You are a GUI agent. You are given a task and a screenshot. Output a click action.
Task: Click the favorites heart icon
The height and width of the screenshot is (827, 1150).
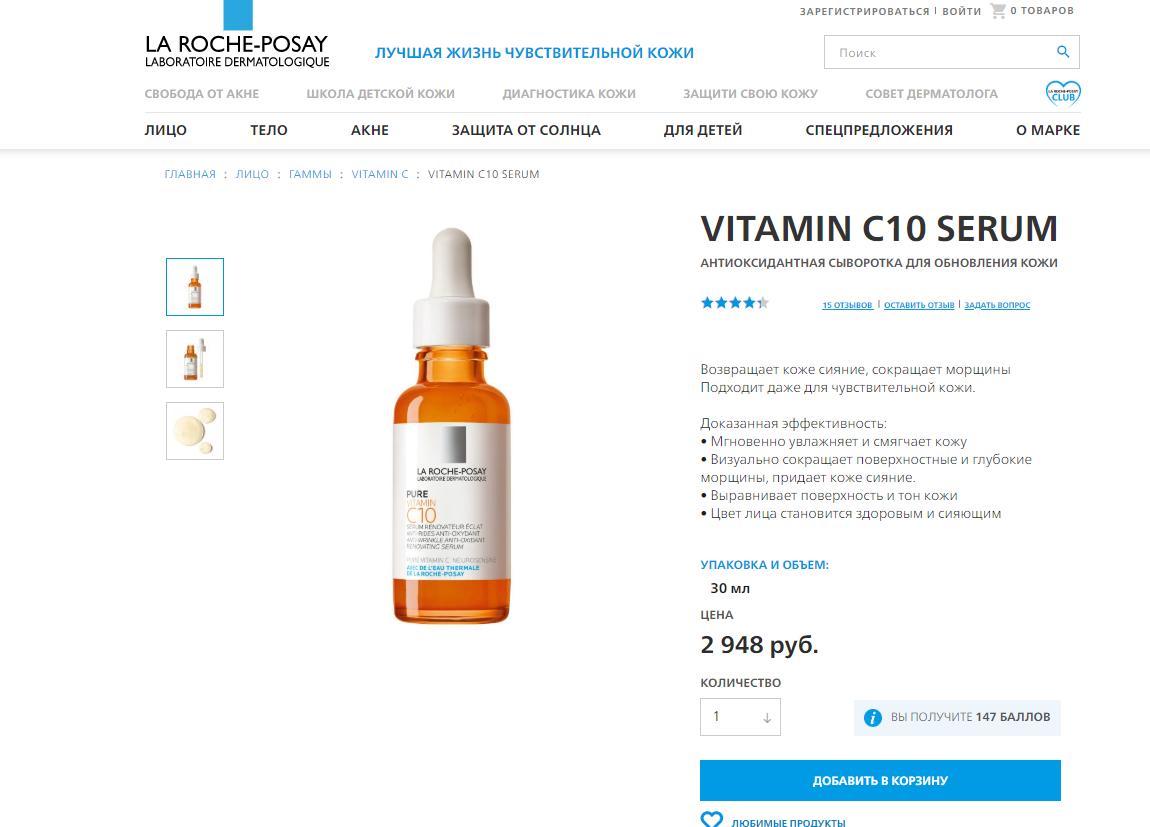click(x=711, y=820)
